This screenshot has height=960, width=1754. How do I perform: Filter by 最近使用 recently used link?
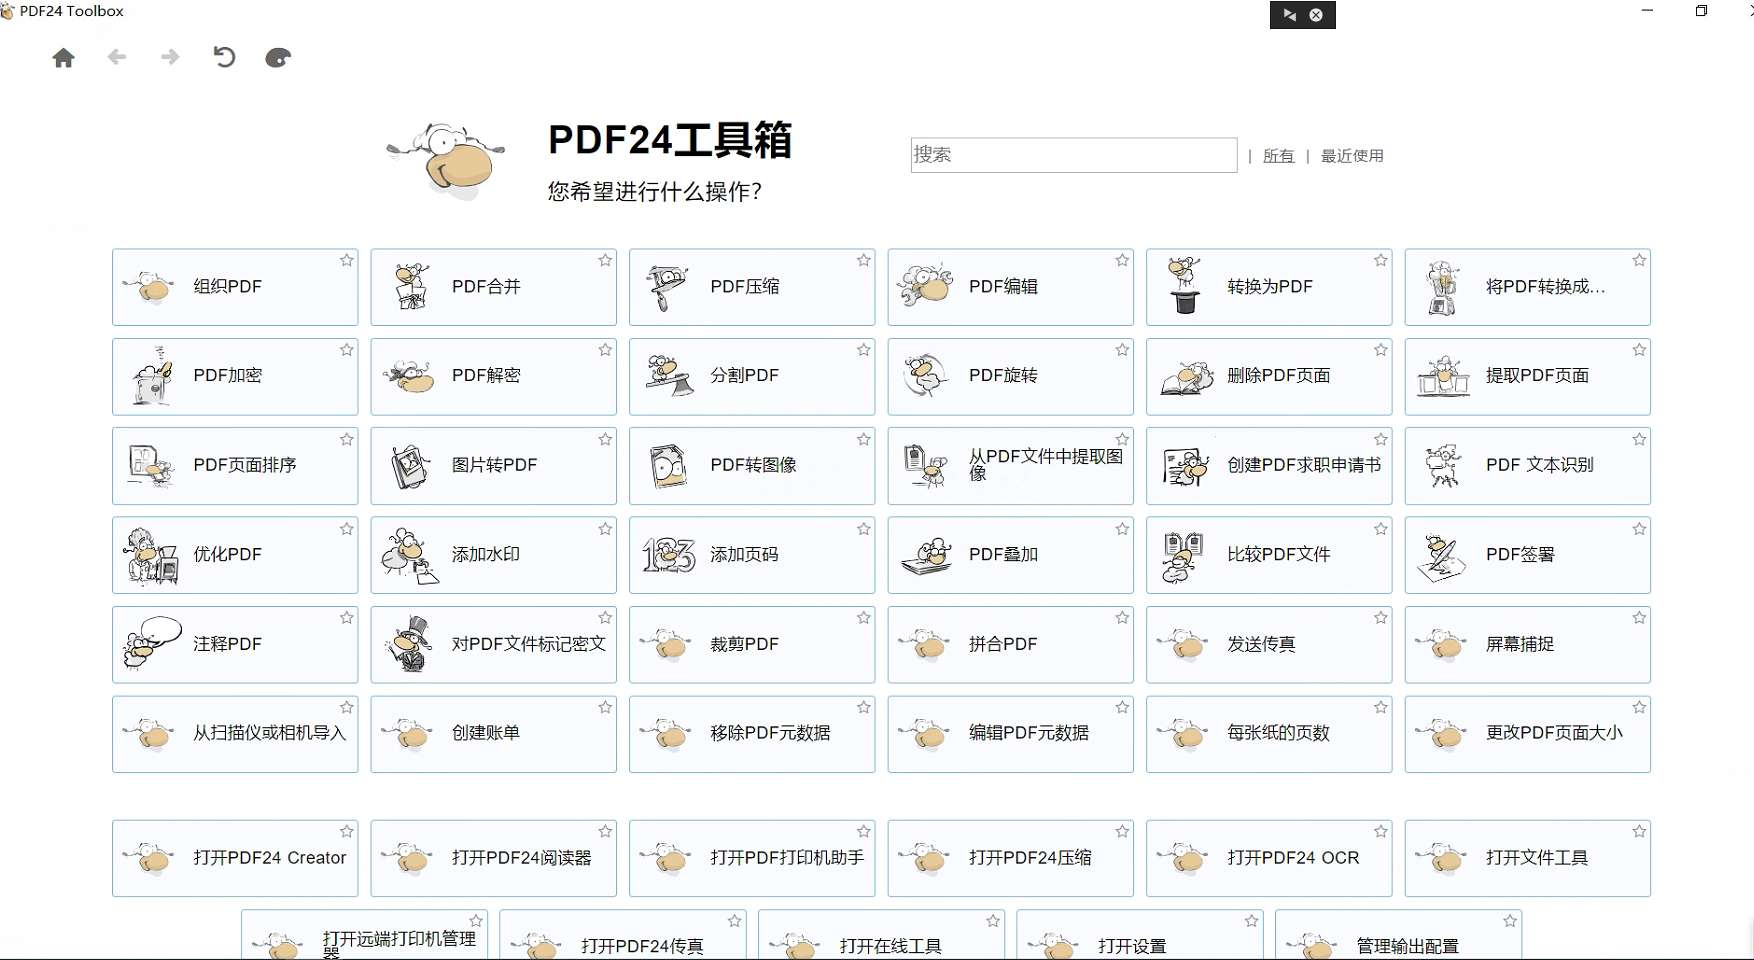point(1352,156)
